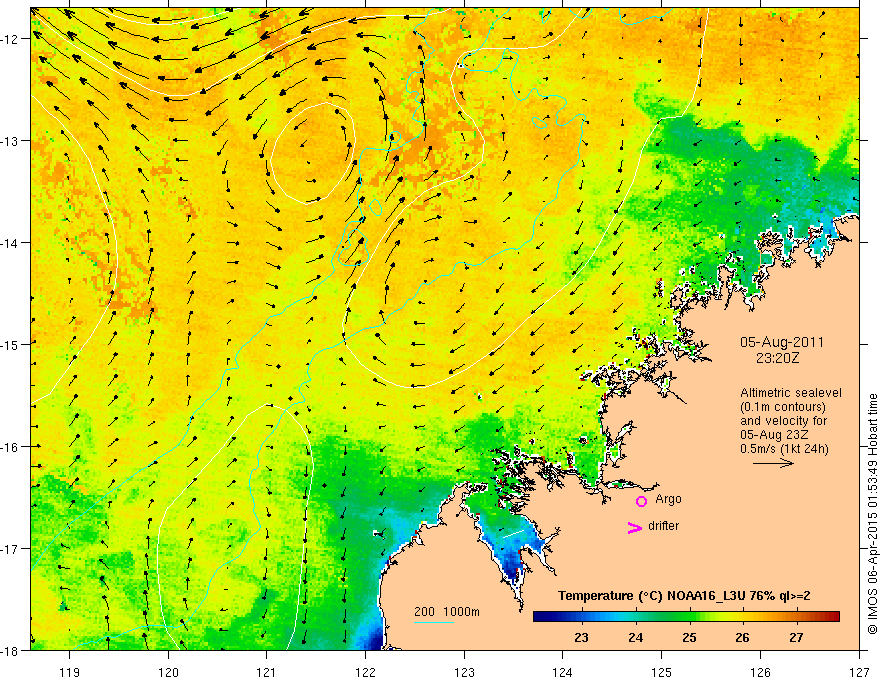
Task: Click the '05-Aug-2011' date label
Action: point(782,342)
